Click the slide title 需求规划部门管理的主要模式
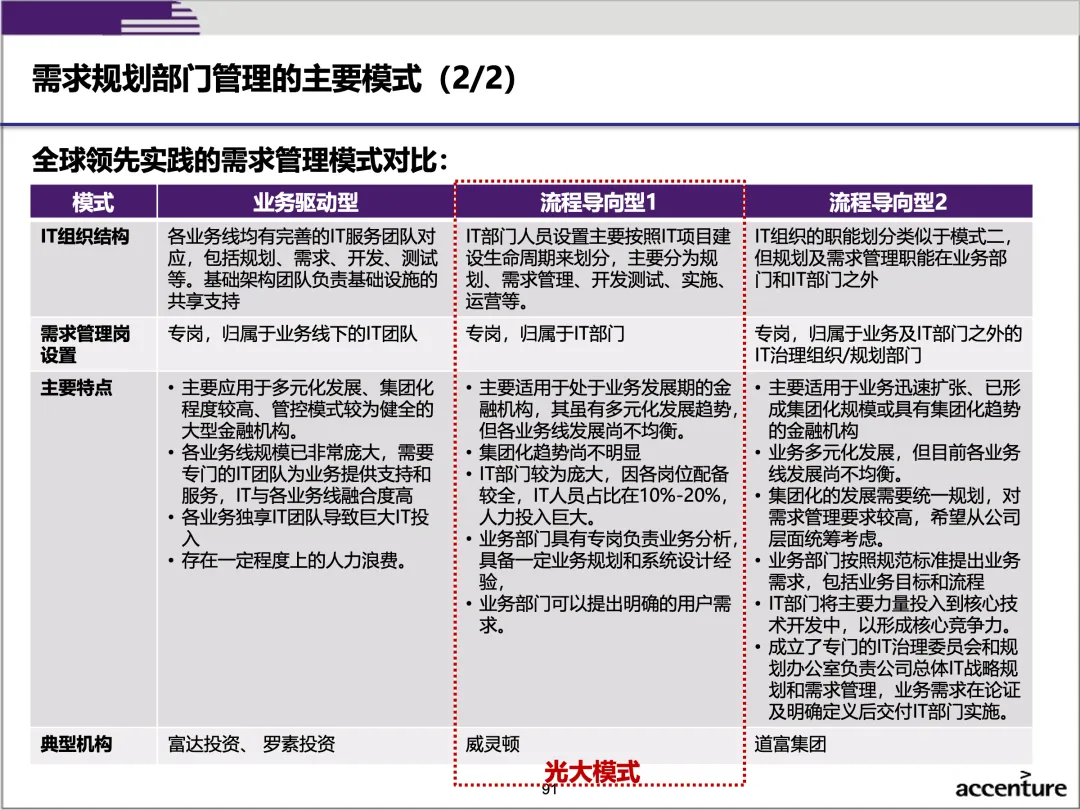Image resolution: width=1080 pixels, height=810 pixels. pos(273,78)
